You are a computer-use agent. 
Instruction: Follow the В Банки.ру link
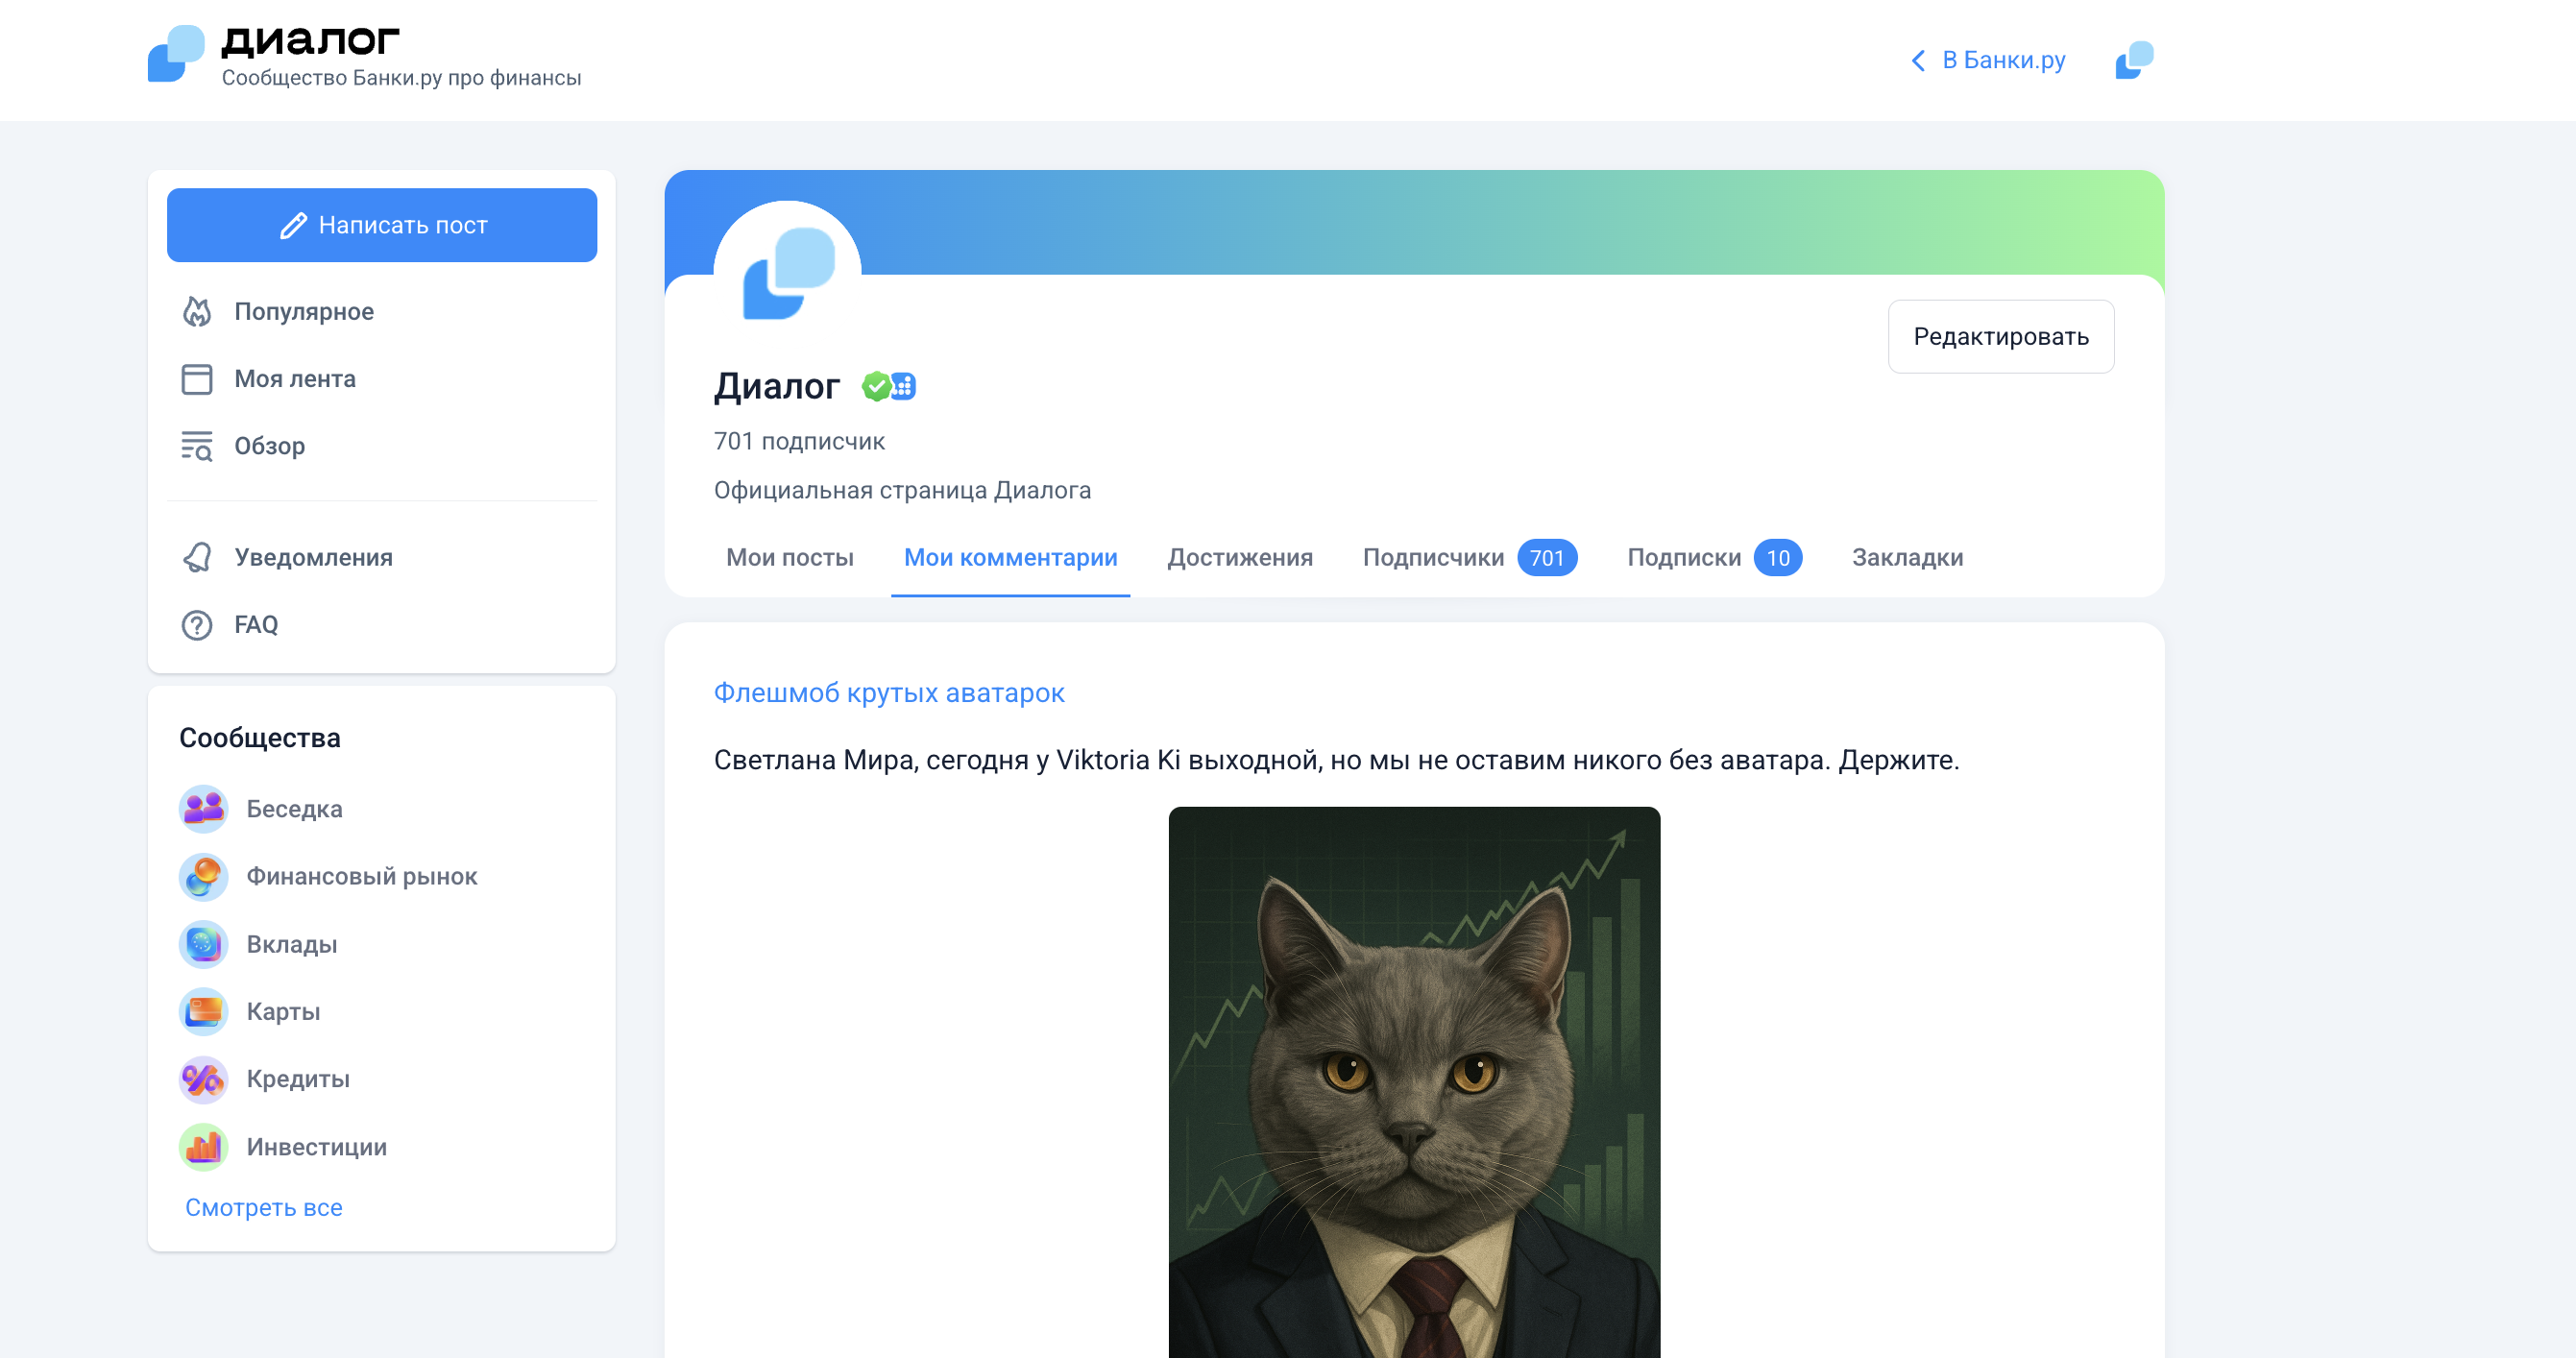tap(2003, 61)
